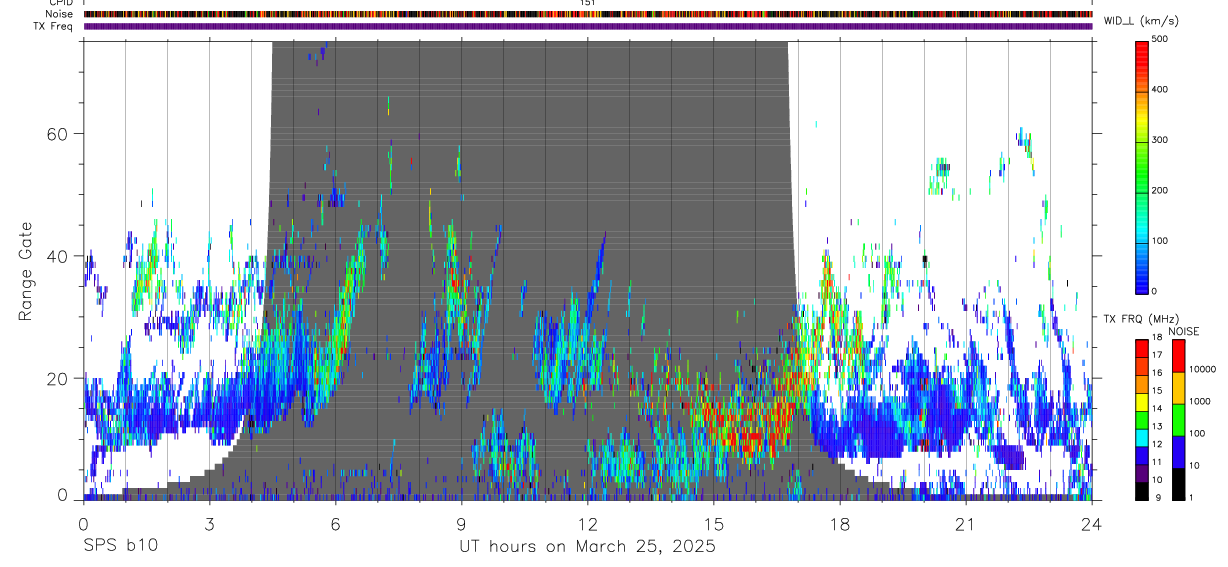The height and width of the screenshot is (567, 1228).
Task: Pick the green 1000 swatch in the NOISE legend
Action: 1178,419
